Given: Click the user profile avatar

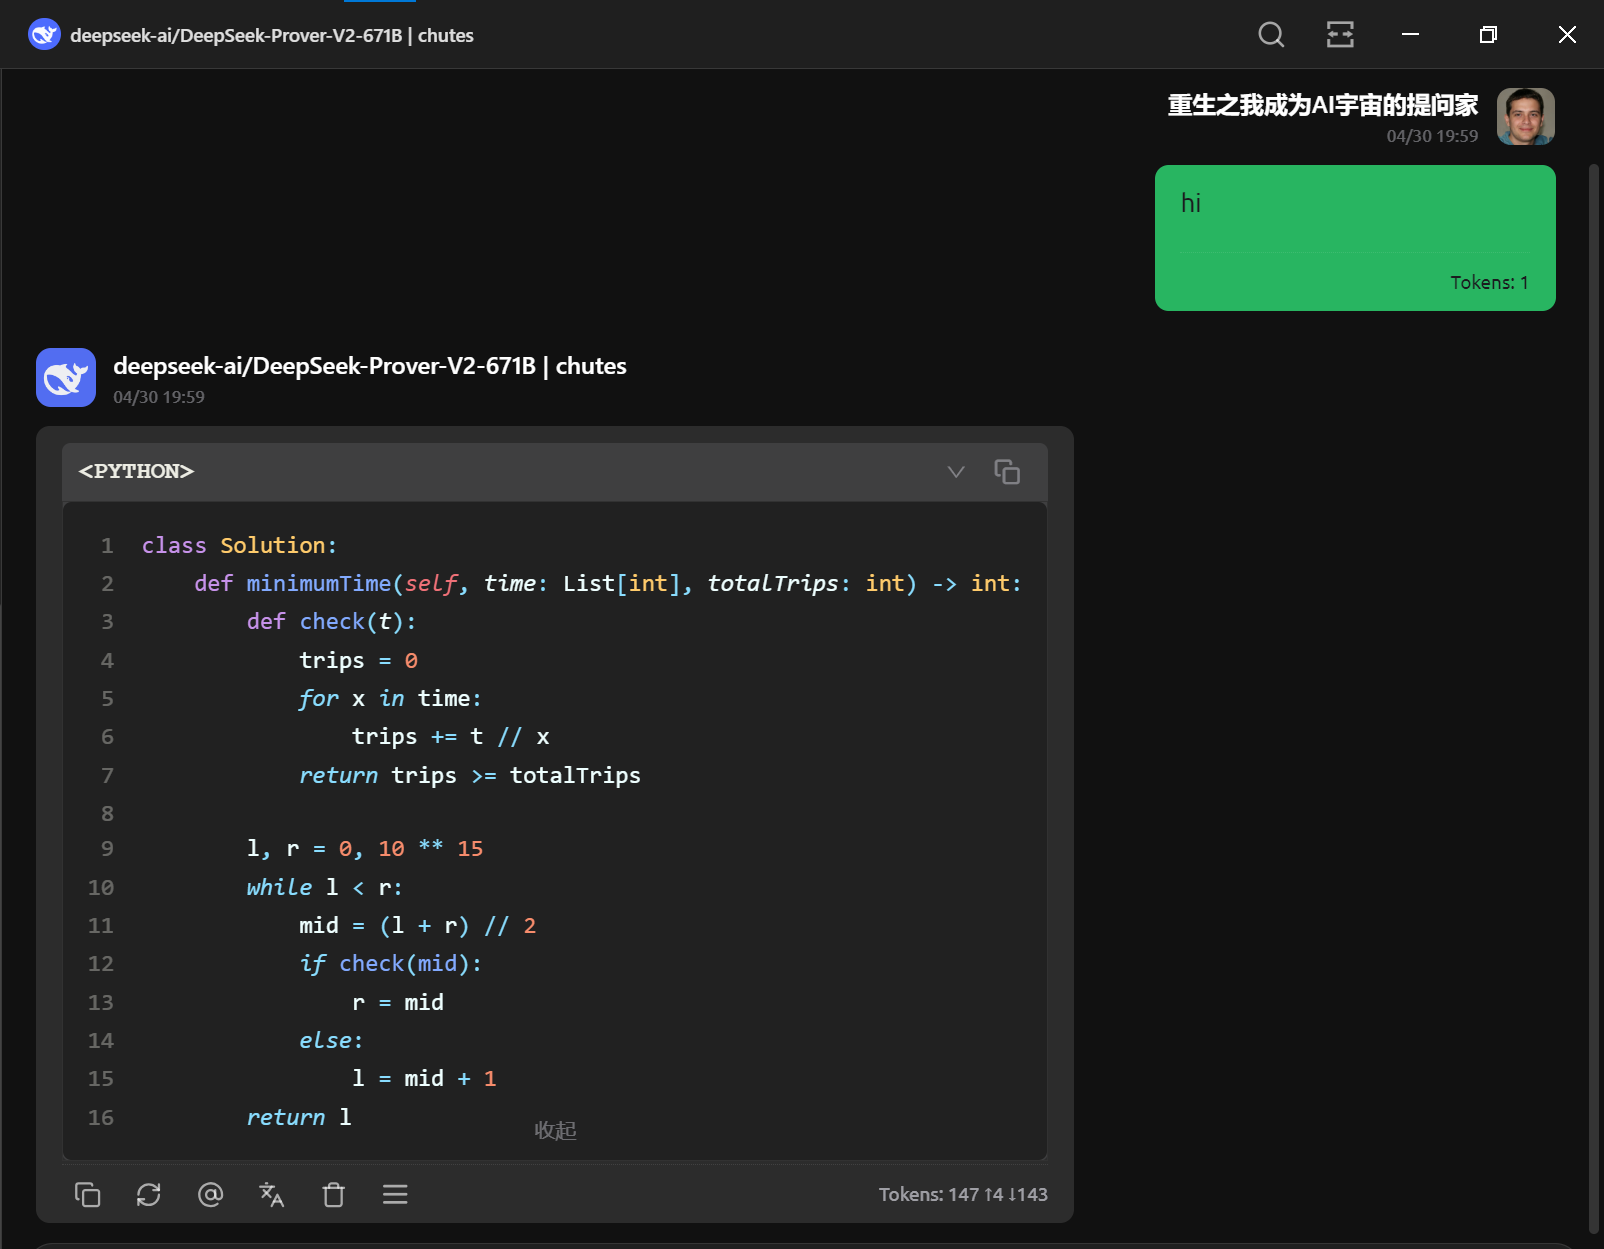Looking at the screenshot, I should [1525, 117].
